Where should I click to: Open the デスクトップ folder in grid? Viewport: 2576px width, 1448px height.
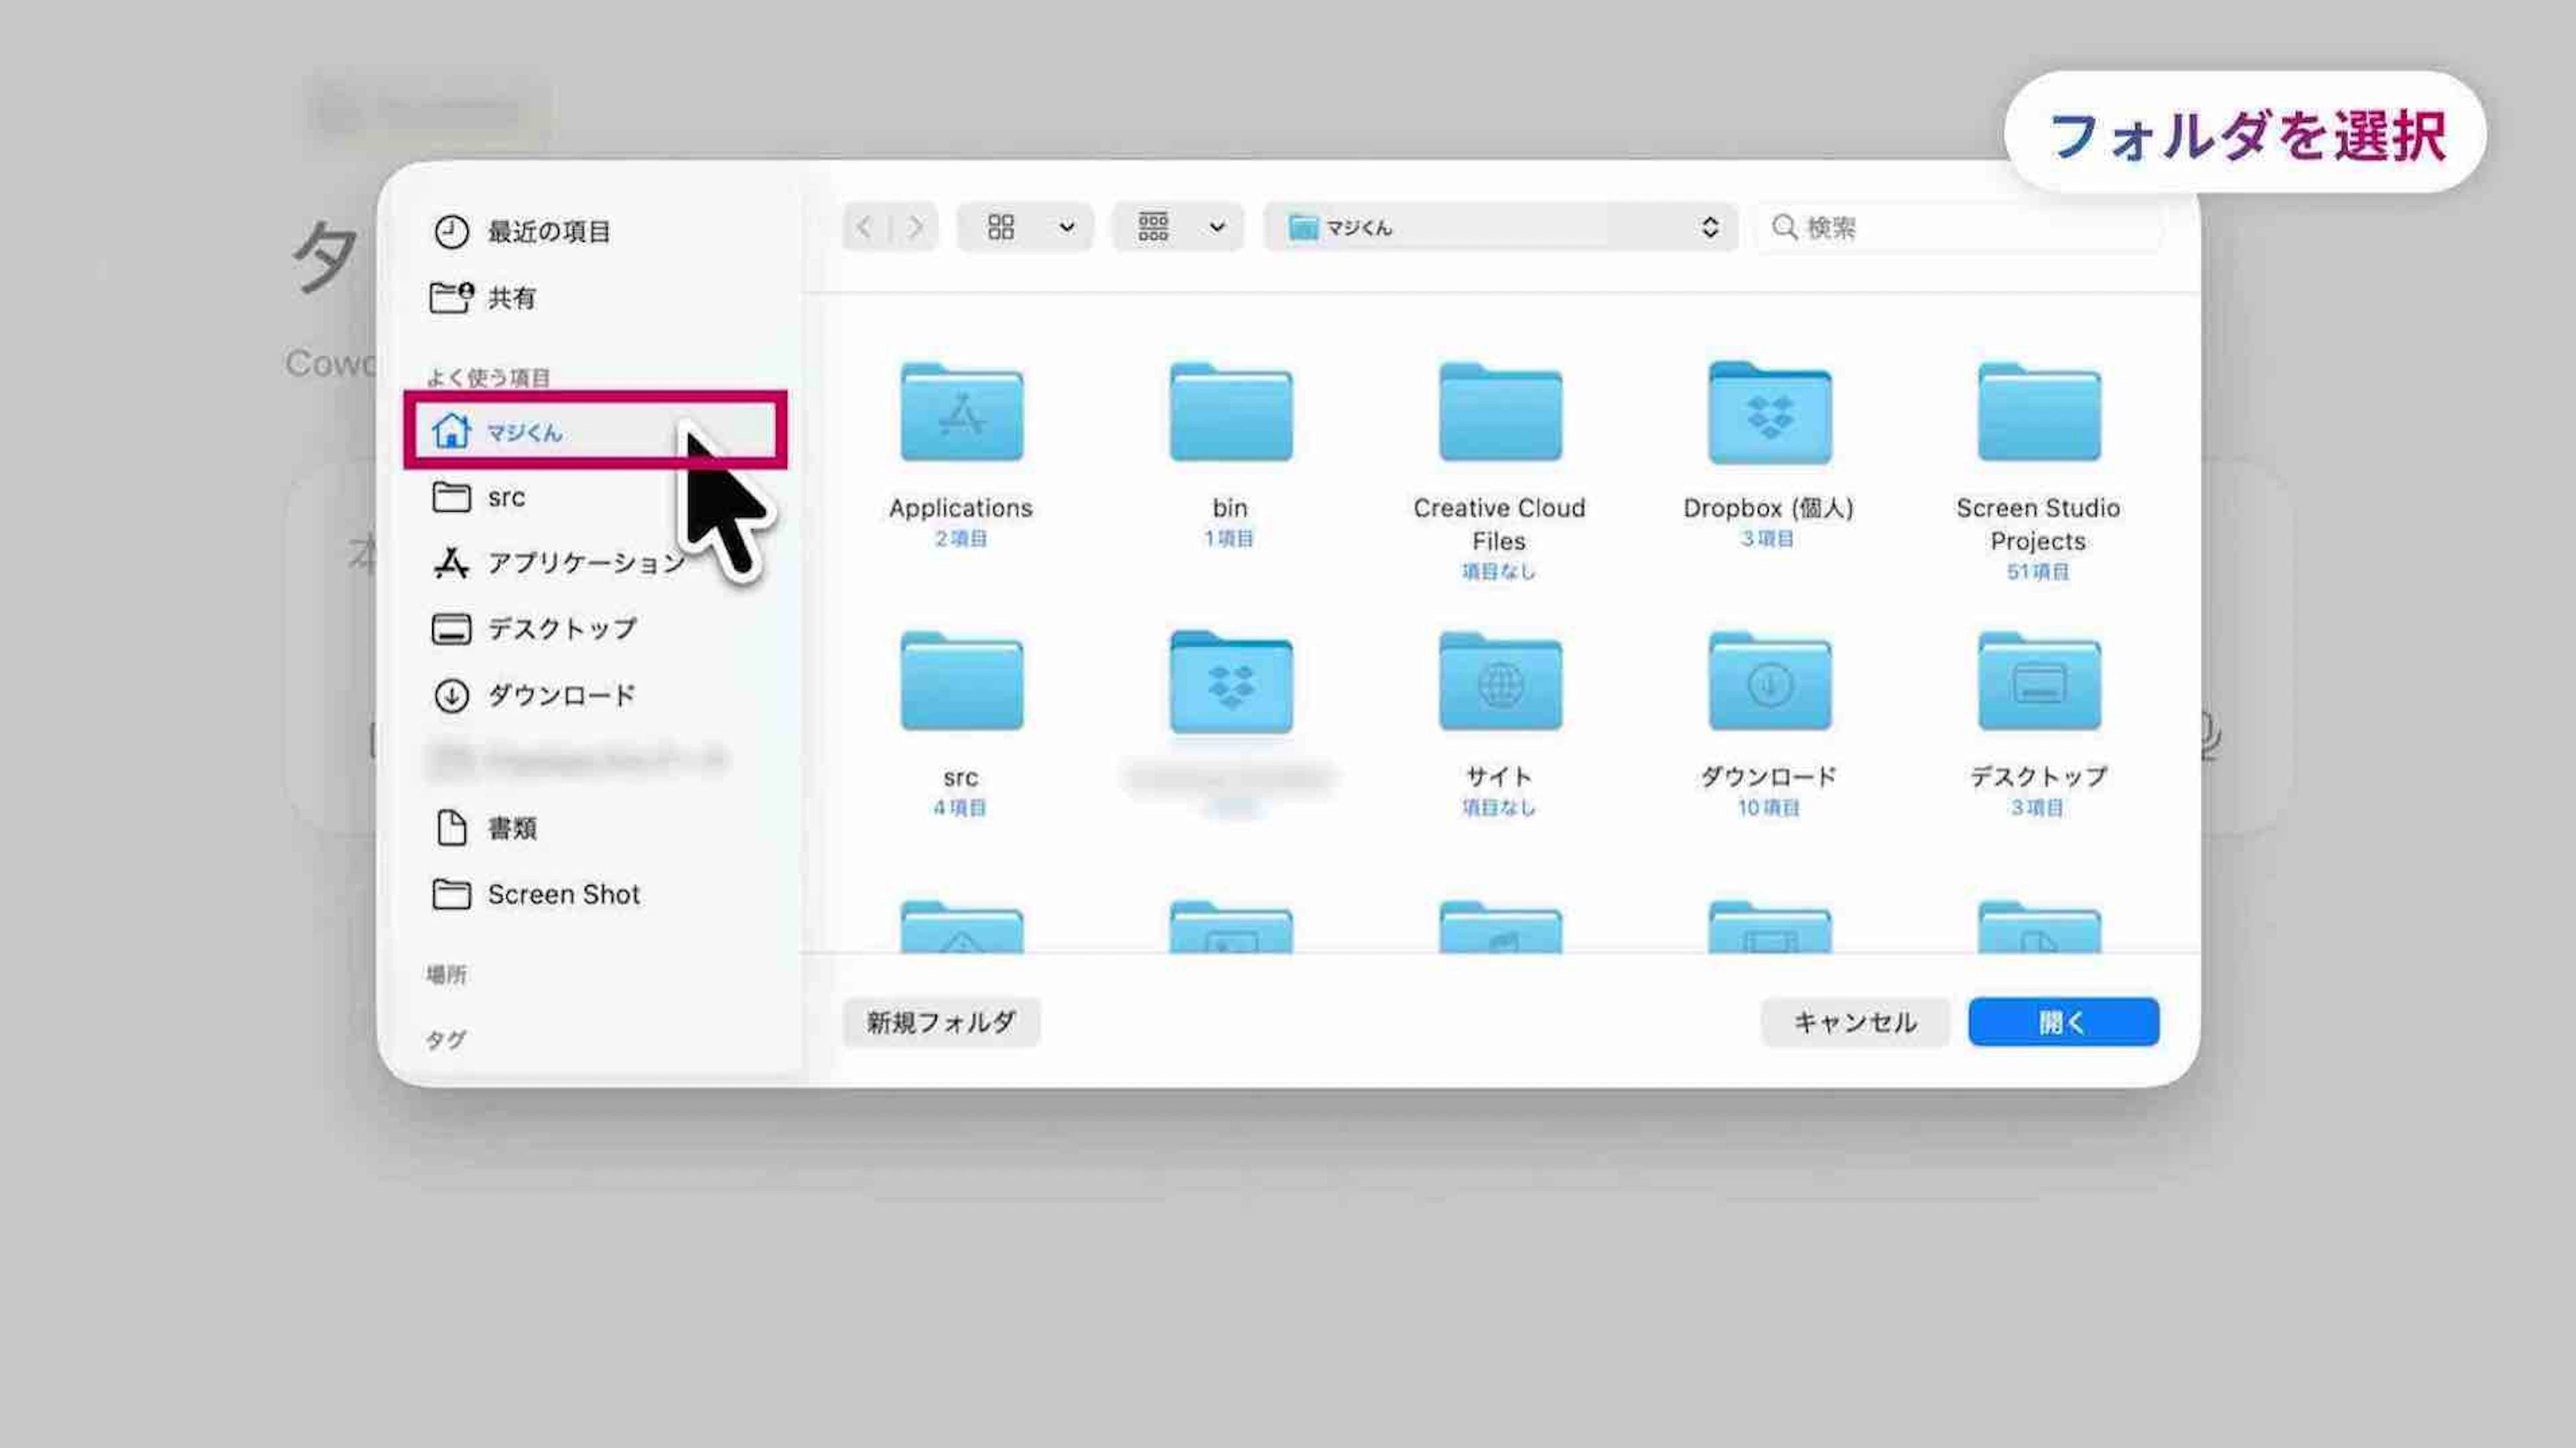[2038, 683]
